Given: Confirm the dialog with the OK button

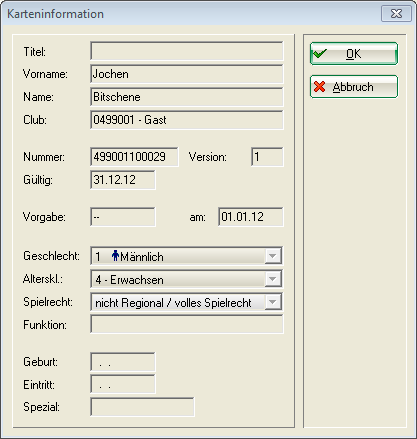Looking at the screenshot, I should point(354,53).
